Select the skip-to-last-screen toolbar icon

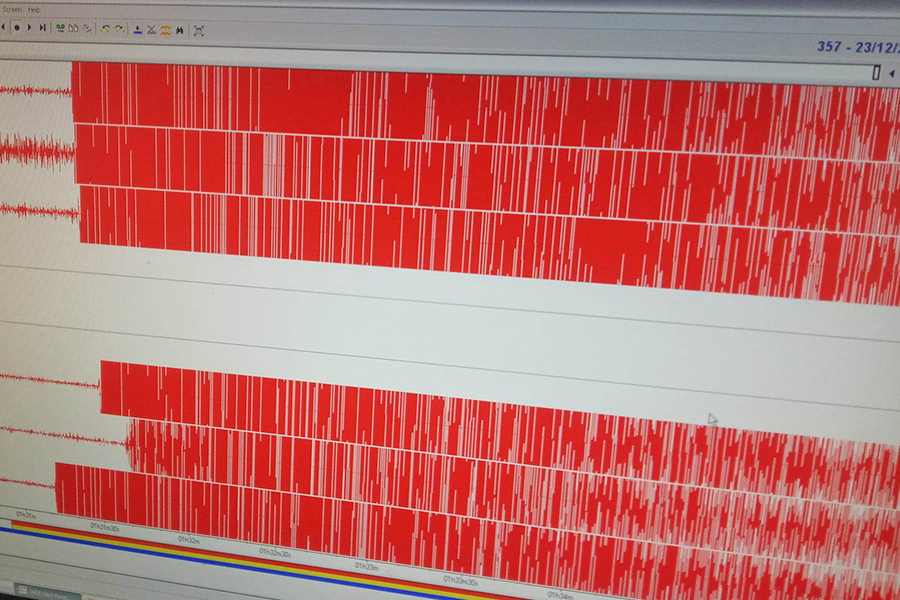tap(42, 29)
